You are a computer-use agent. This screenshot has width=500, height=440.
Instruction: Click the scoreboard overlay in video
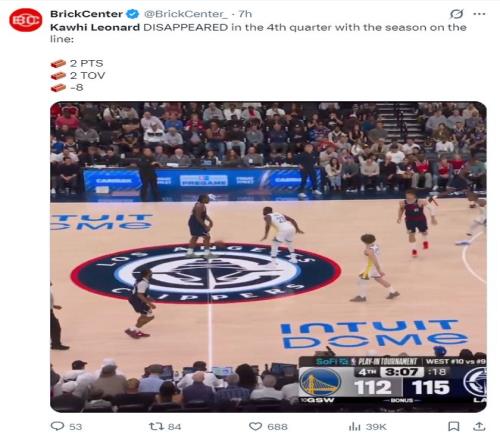(392, 380)
